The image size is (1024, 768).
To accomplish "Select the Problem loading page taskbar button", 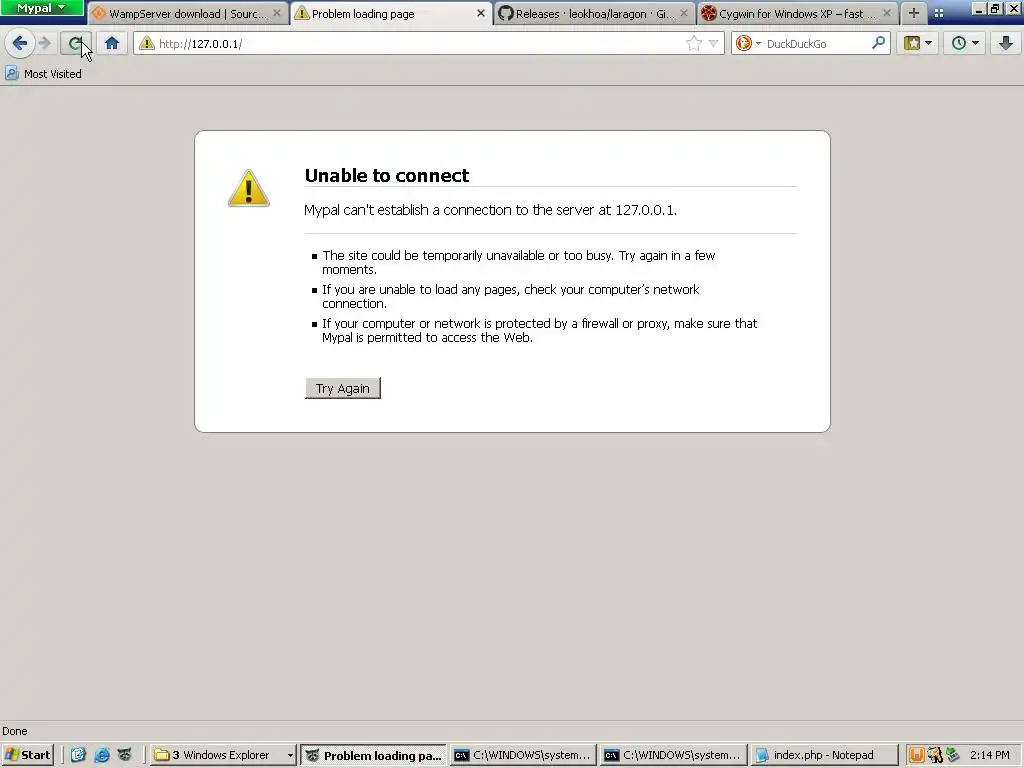I will pyautogui.click(x=374, y=756).
